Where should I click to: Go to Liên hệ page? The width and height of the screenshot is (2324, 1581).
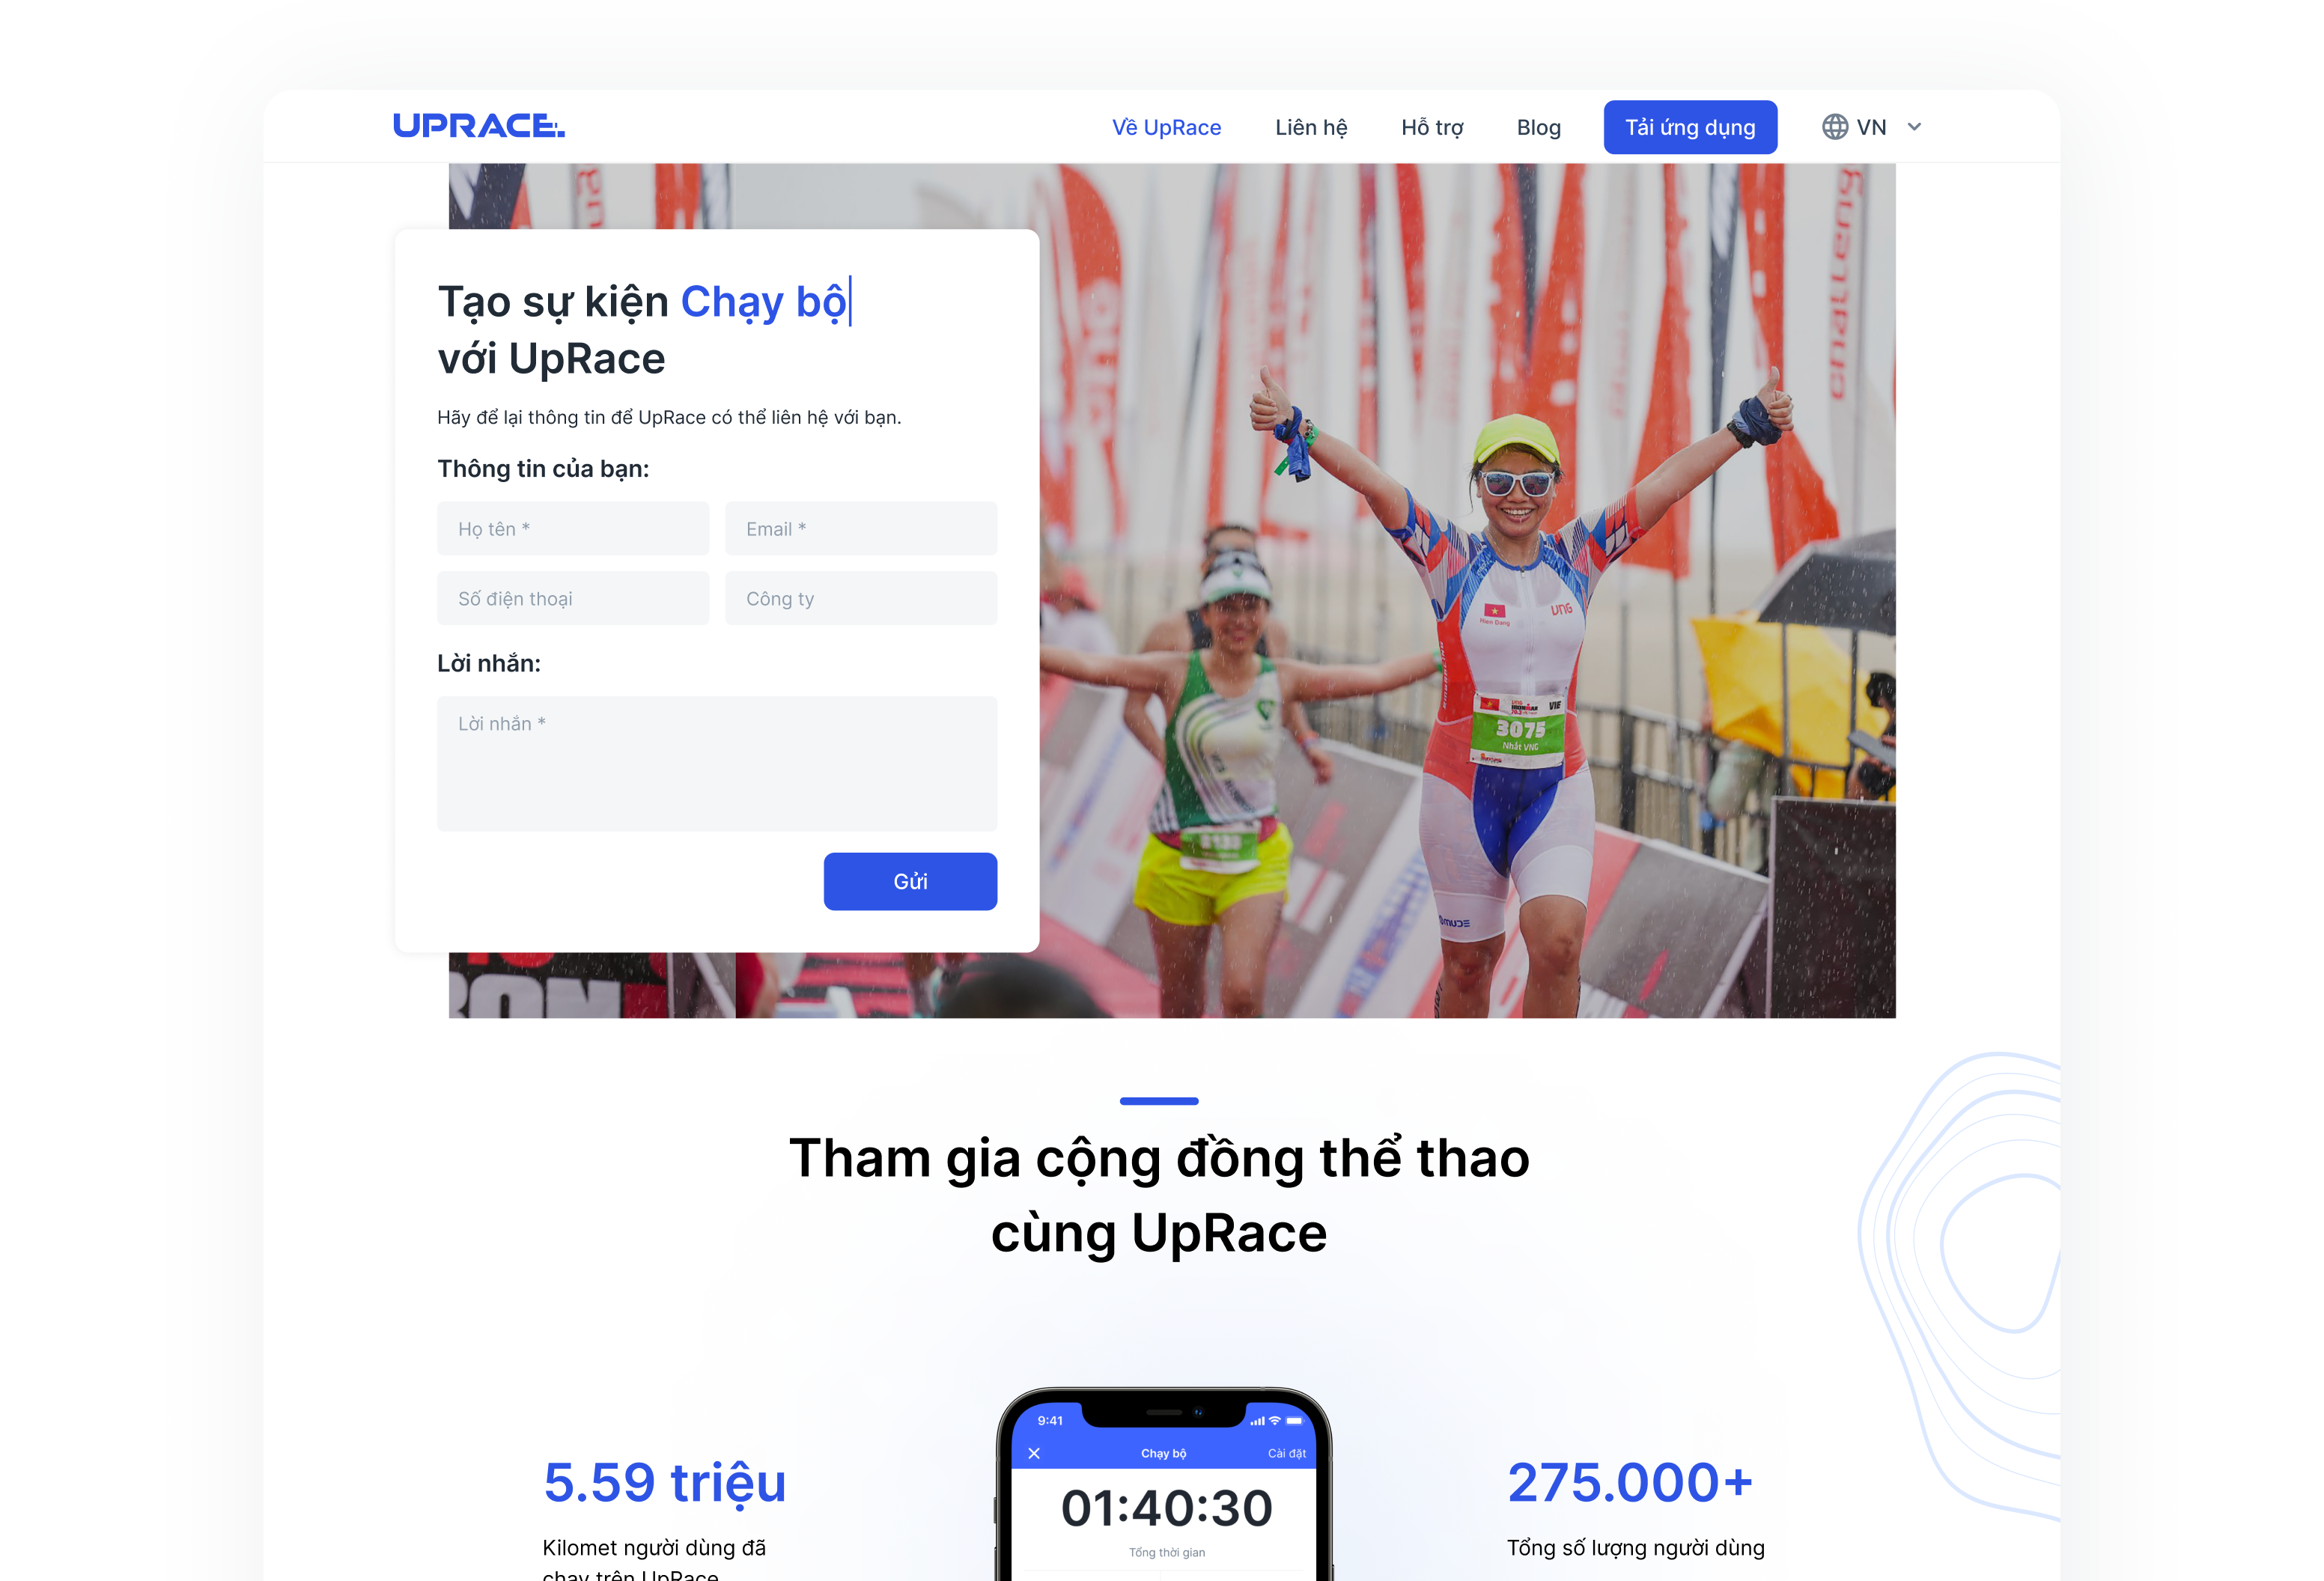[x=1311, y=127]
